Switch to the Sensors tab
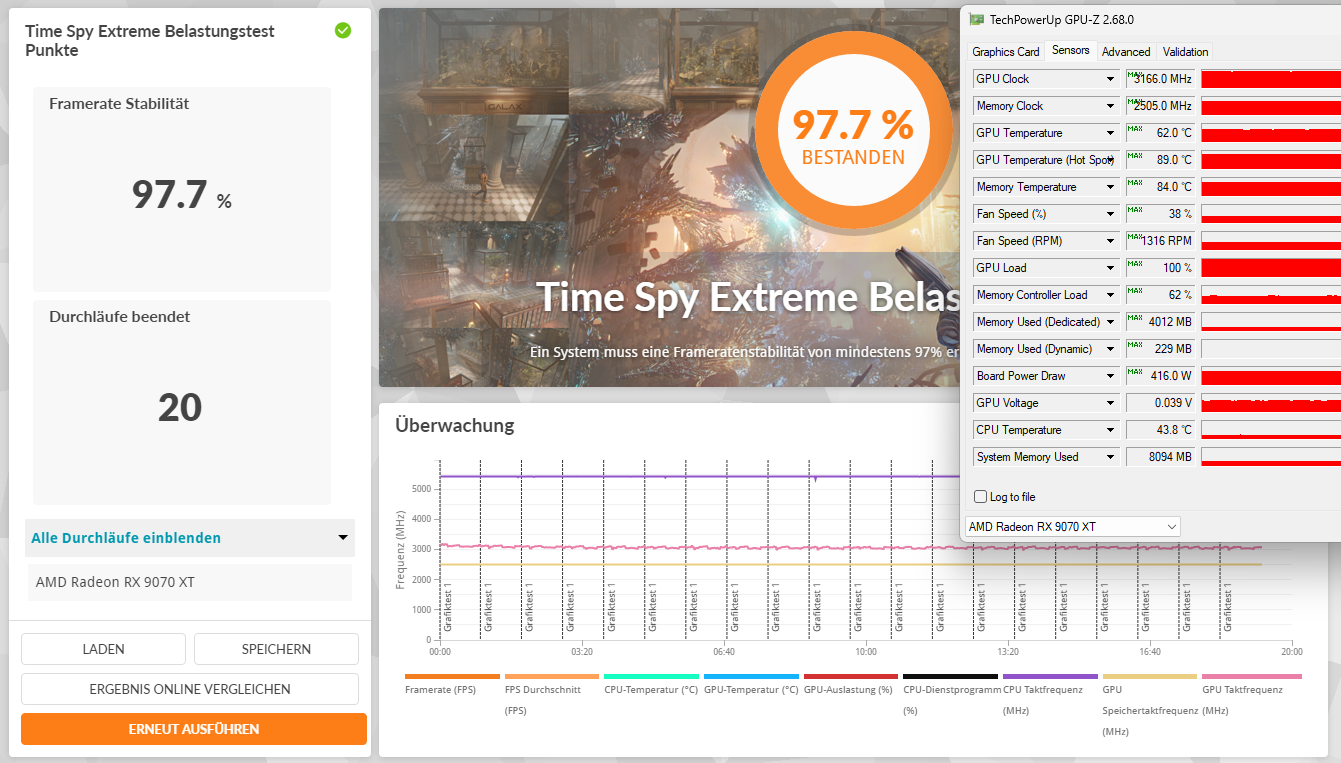This screenshot has height=763, width=1341. pyautogui.click(x=1071, y=50)
